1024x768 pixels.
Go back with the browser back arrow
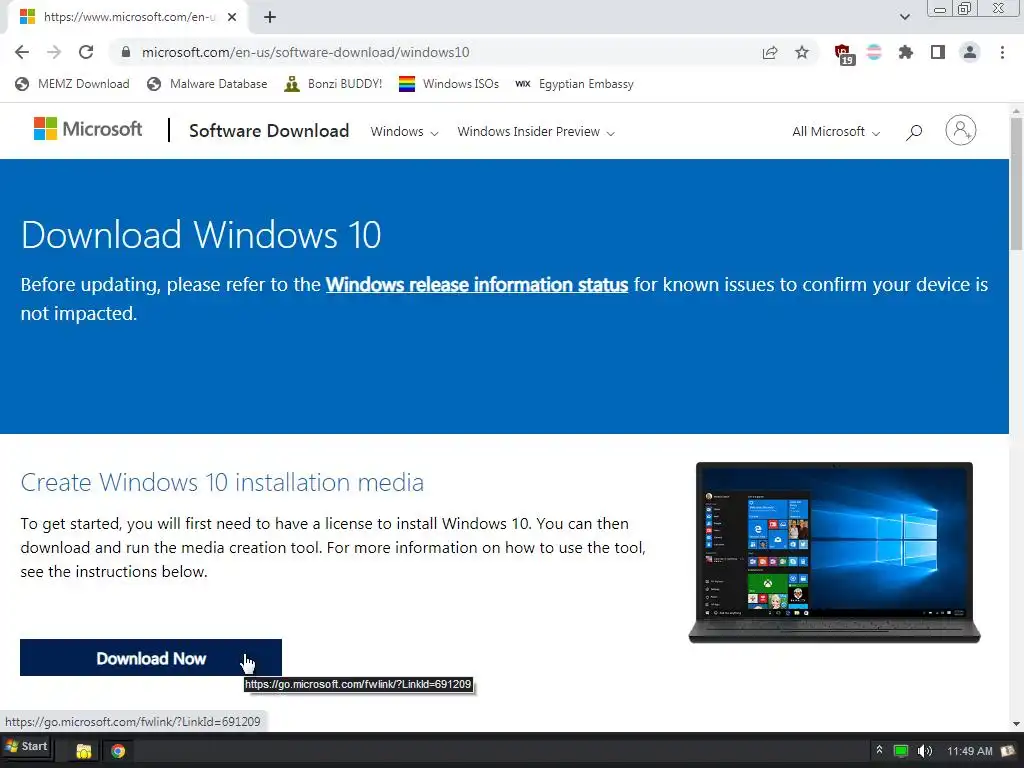(x=22, y=52)
